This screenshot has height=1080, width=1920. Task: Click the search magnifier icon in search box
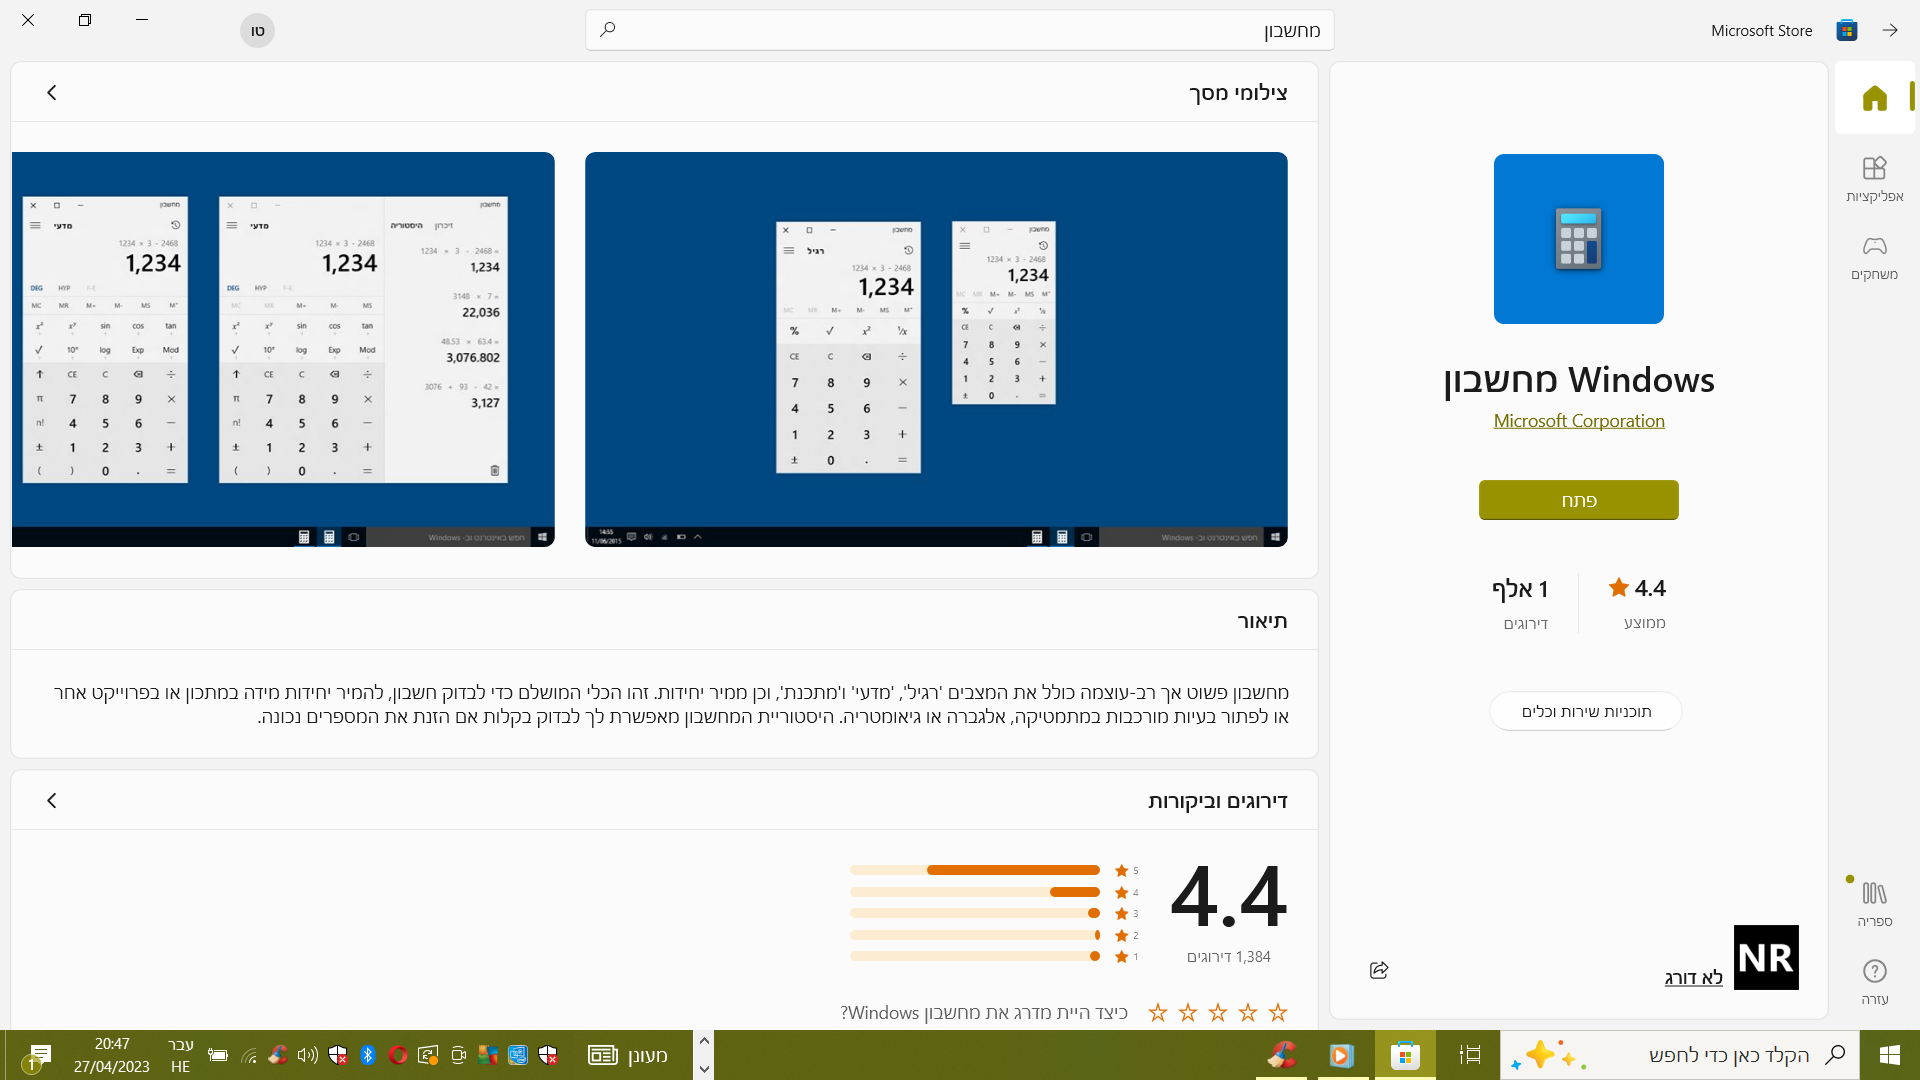[x=607, y=30]
